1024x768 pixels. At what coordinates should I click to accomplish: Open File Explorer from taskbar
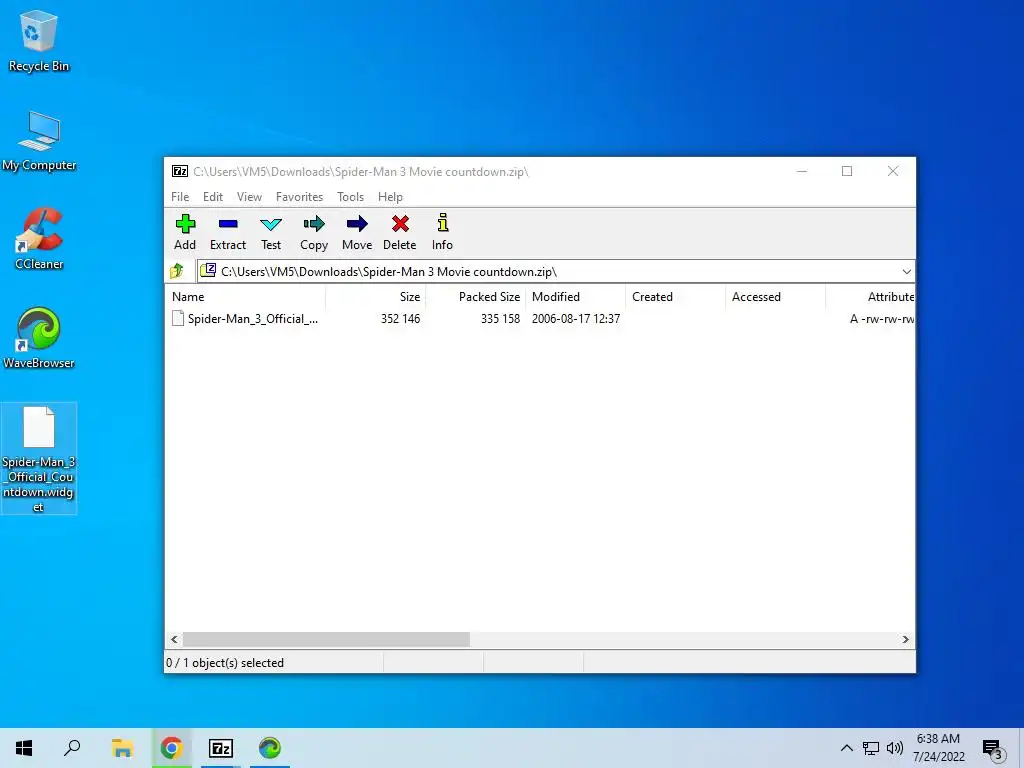(x=122, y=748)
